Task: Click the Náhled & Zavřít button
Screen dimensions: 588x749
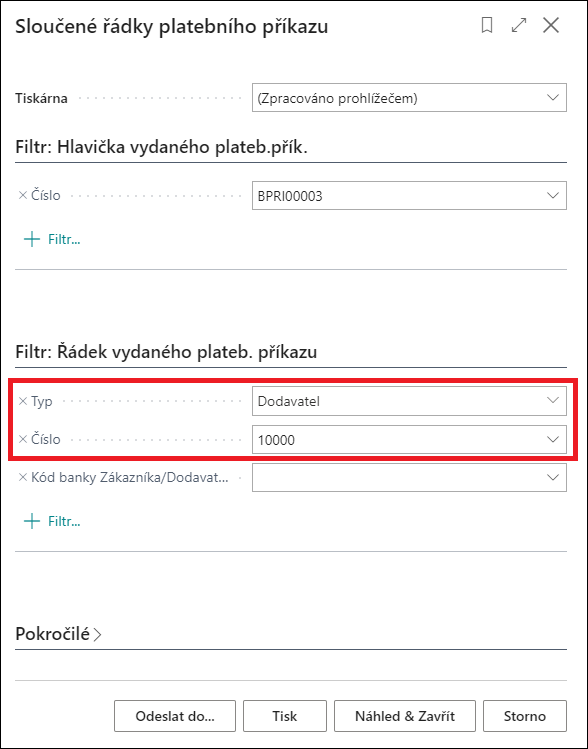Action: click(x=405, y=716)
